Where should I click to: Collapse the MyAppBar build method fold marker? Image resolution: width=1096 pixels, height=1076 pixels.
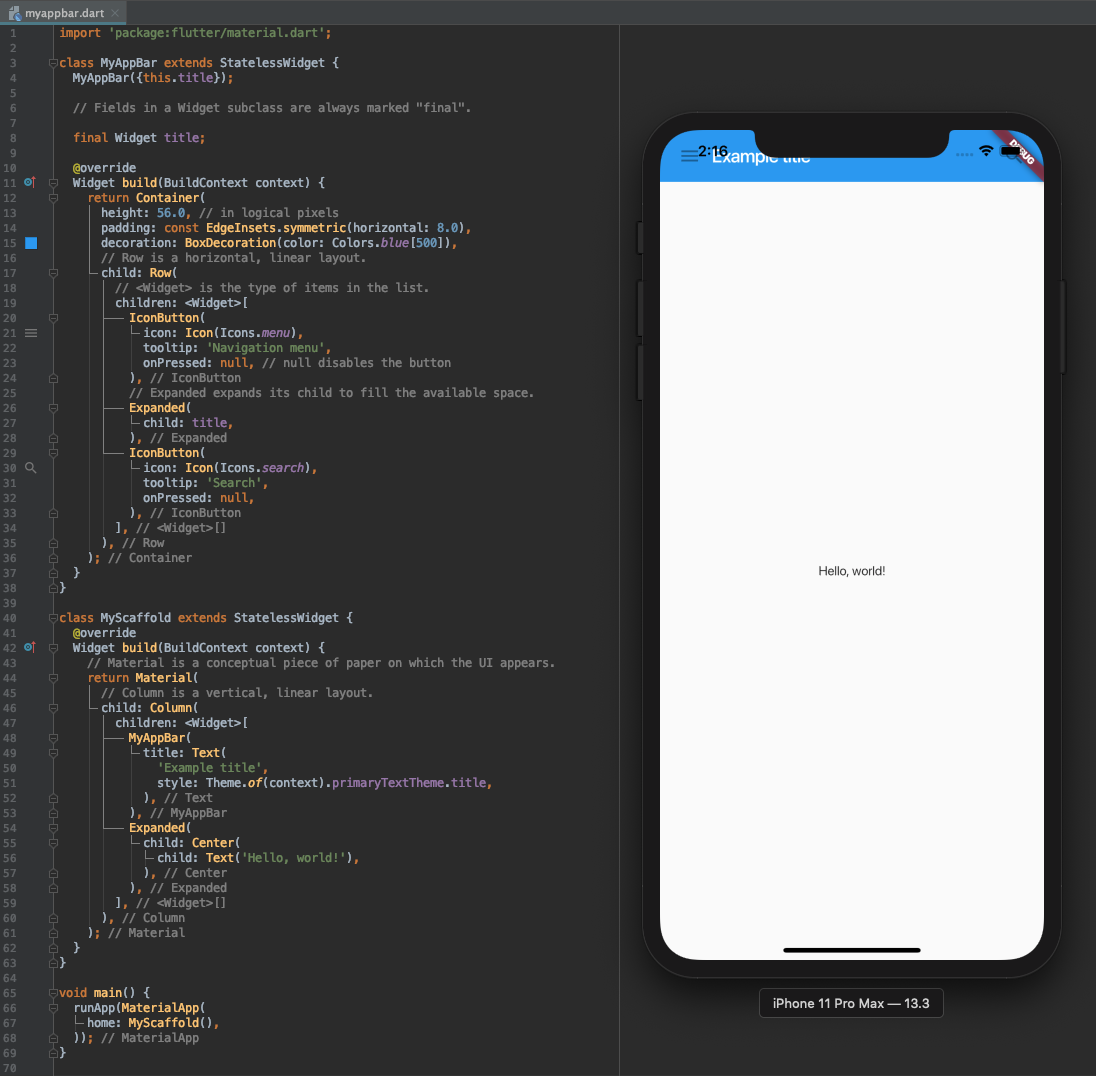pos(53,182)
